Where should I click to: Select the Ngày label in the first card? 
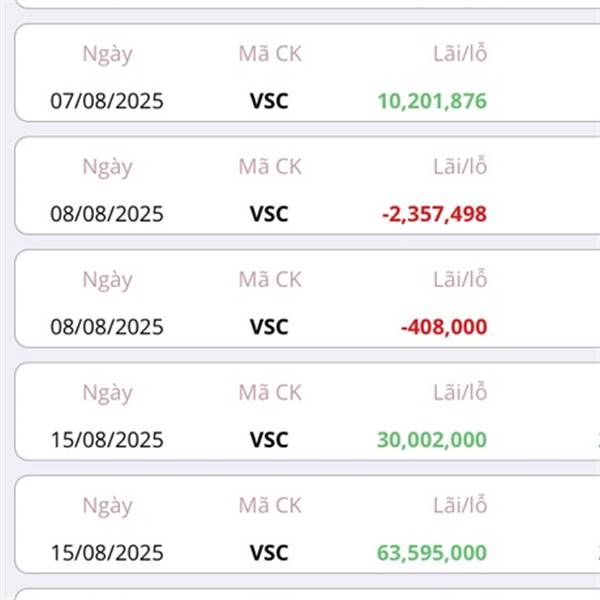point(108,54)
